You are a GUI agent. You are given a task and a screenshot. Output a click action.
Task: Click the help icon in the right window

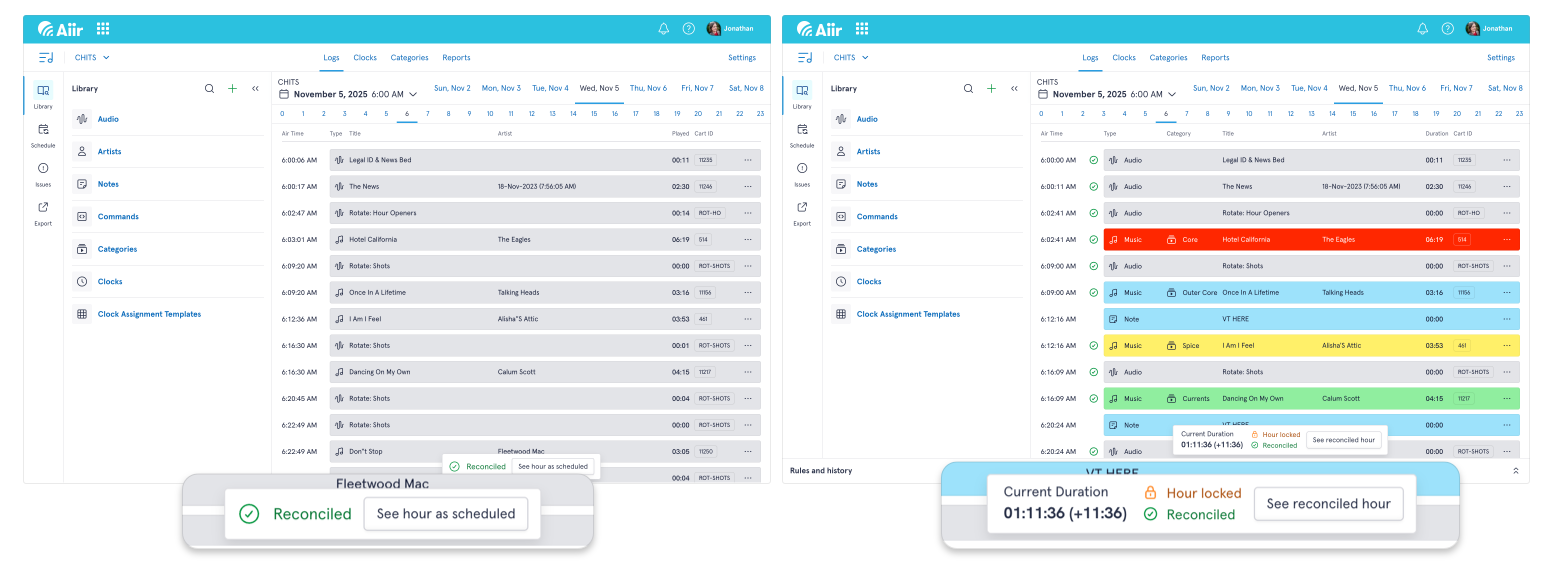(1447, 29)
